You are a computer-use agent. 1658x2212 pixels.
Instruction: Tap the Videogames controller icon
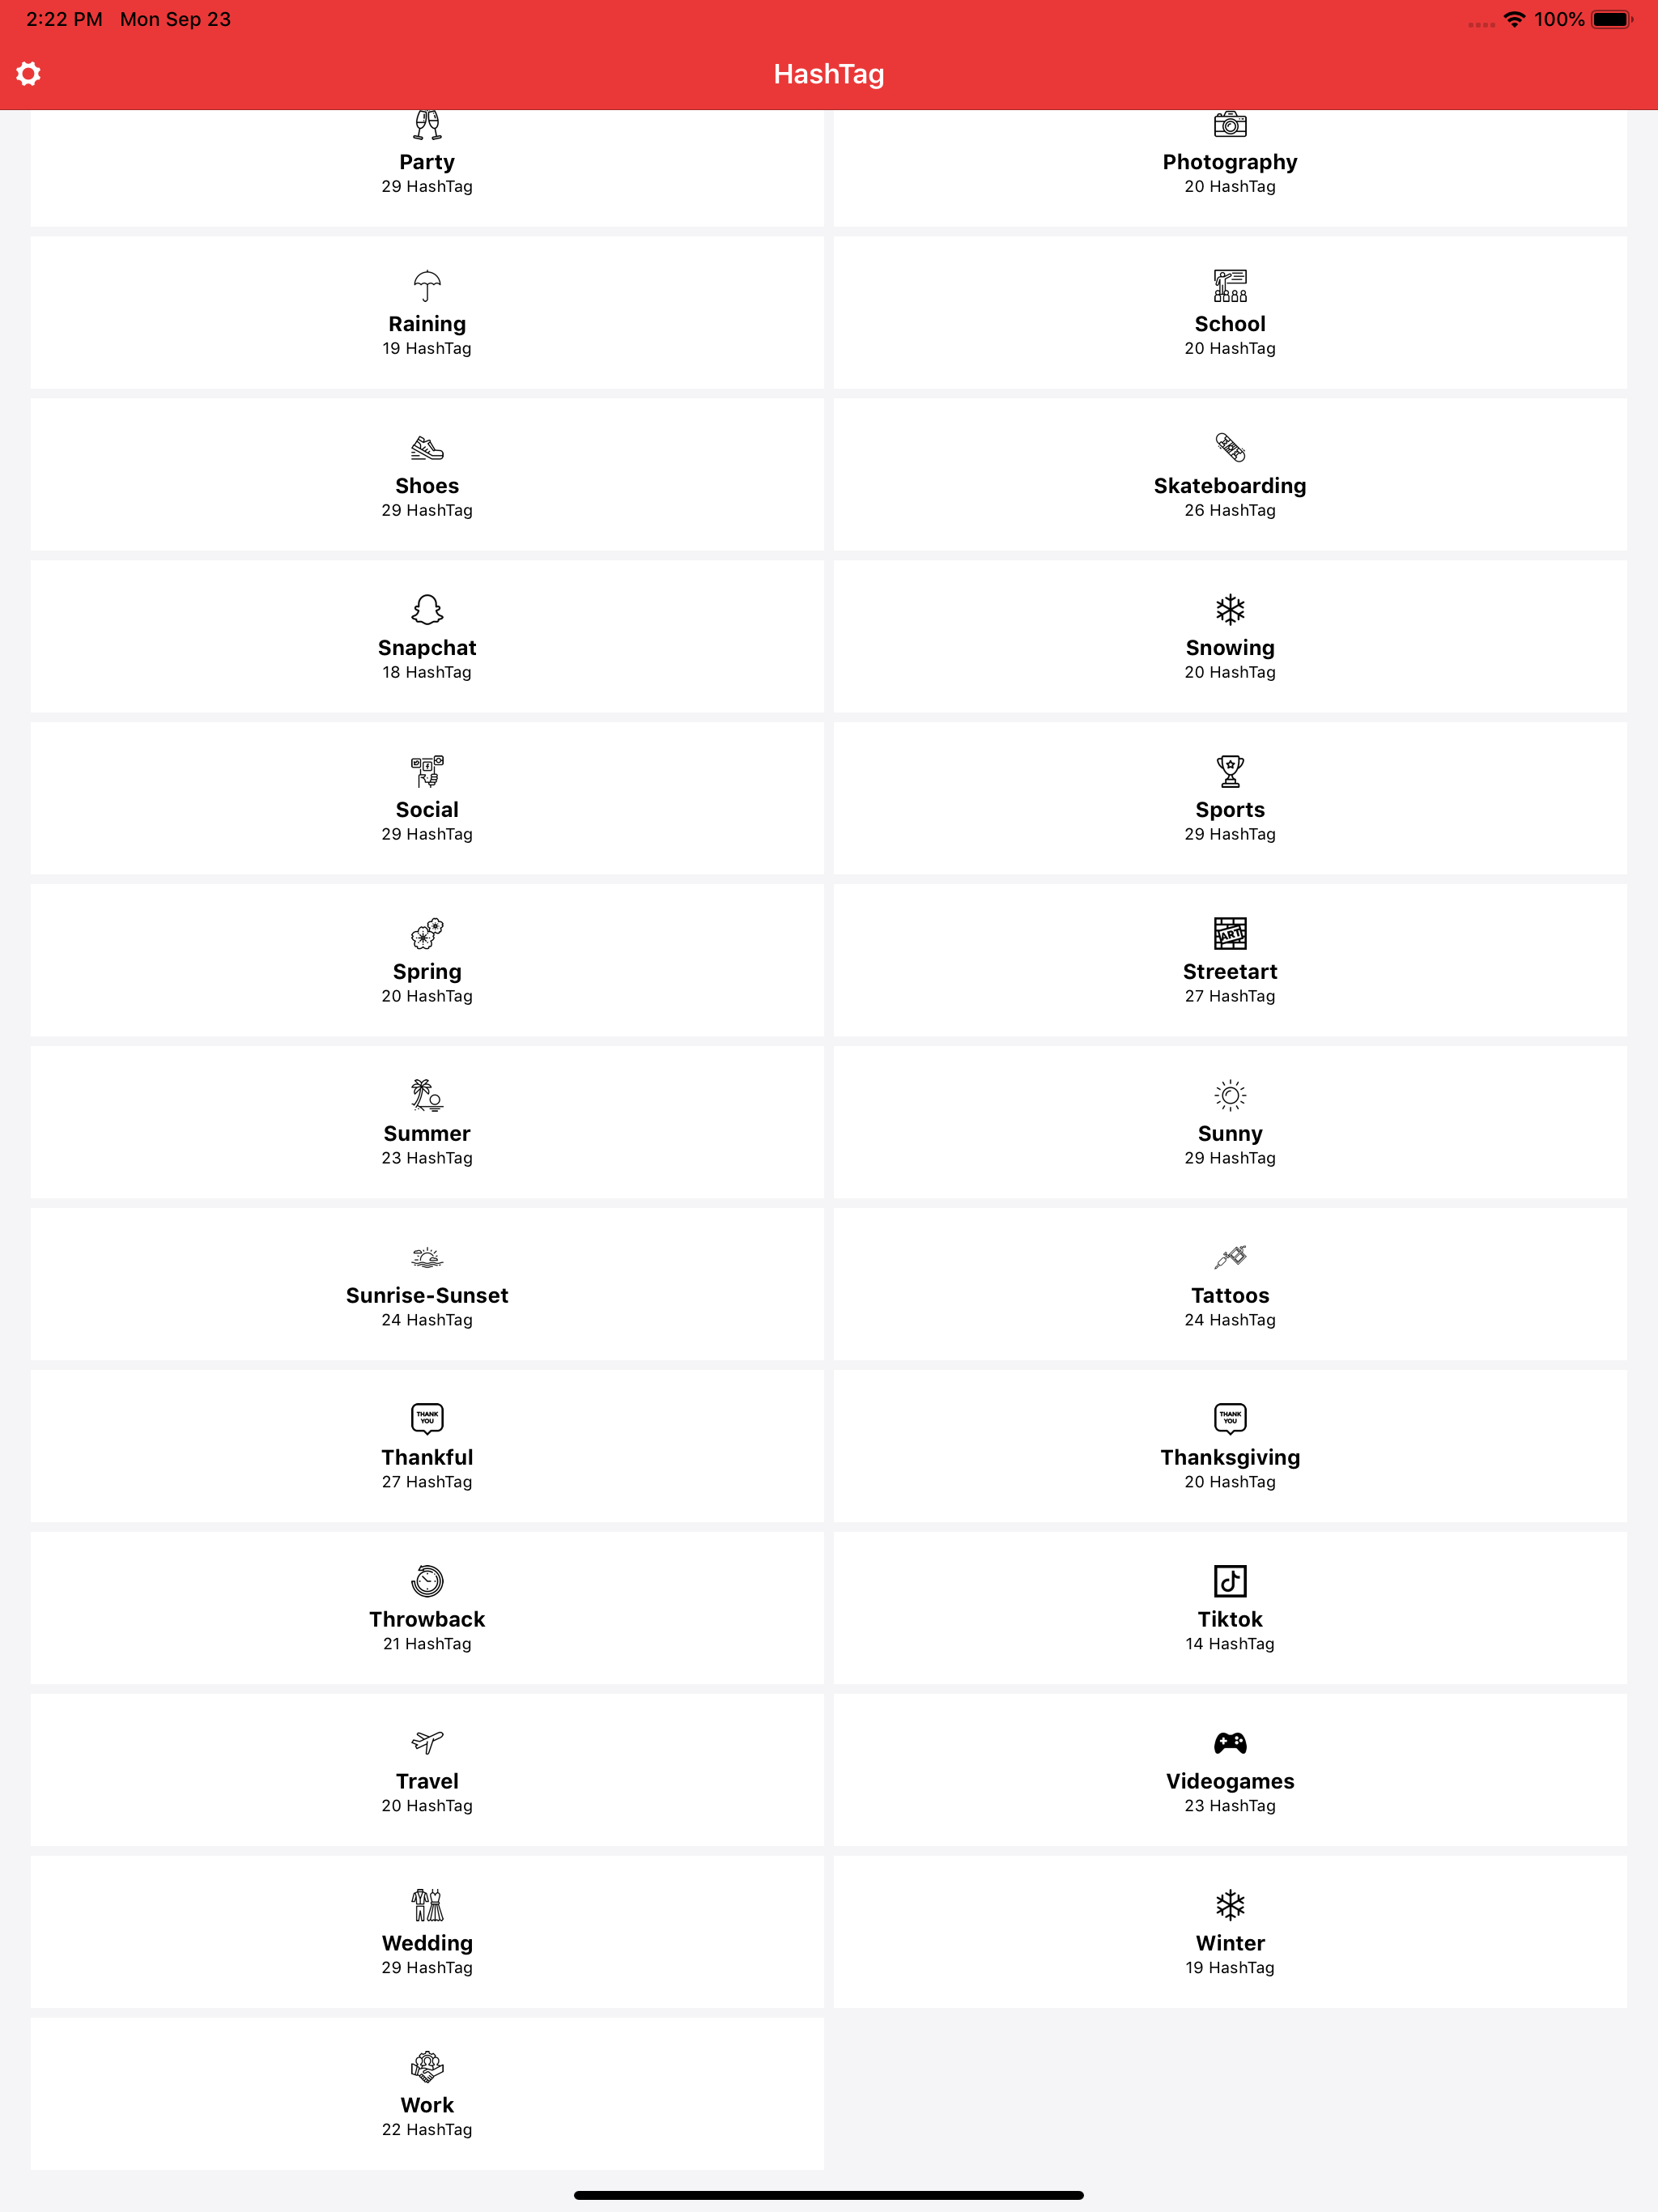[x=1228, y=1743]
